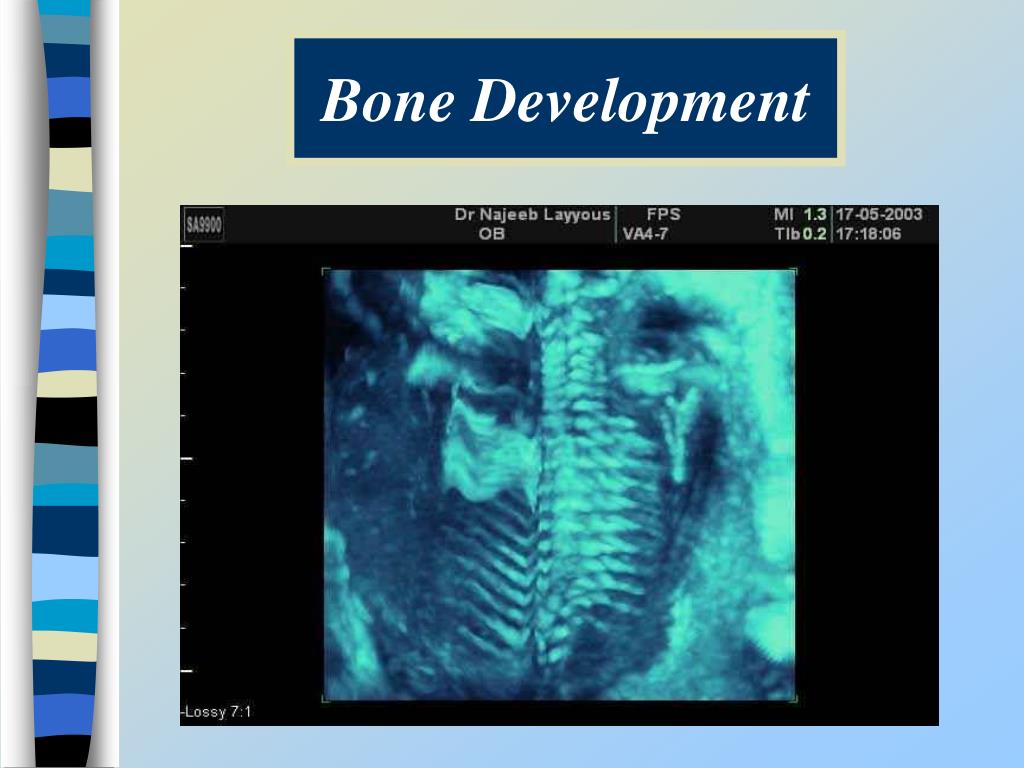Click the date 17-05-2003

(x=879, y=214)
